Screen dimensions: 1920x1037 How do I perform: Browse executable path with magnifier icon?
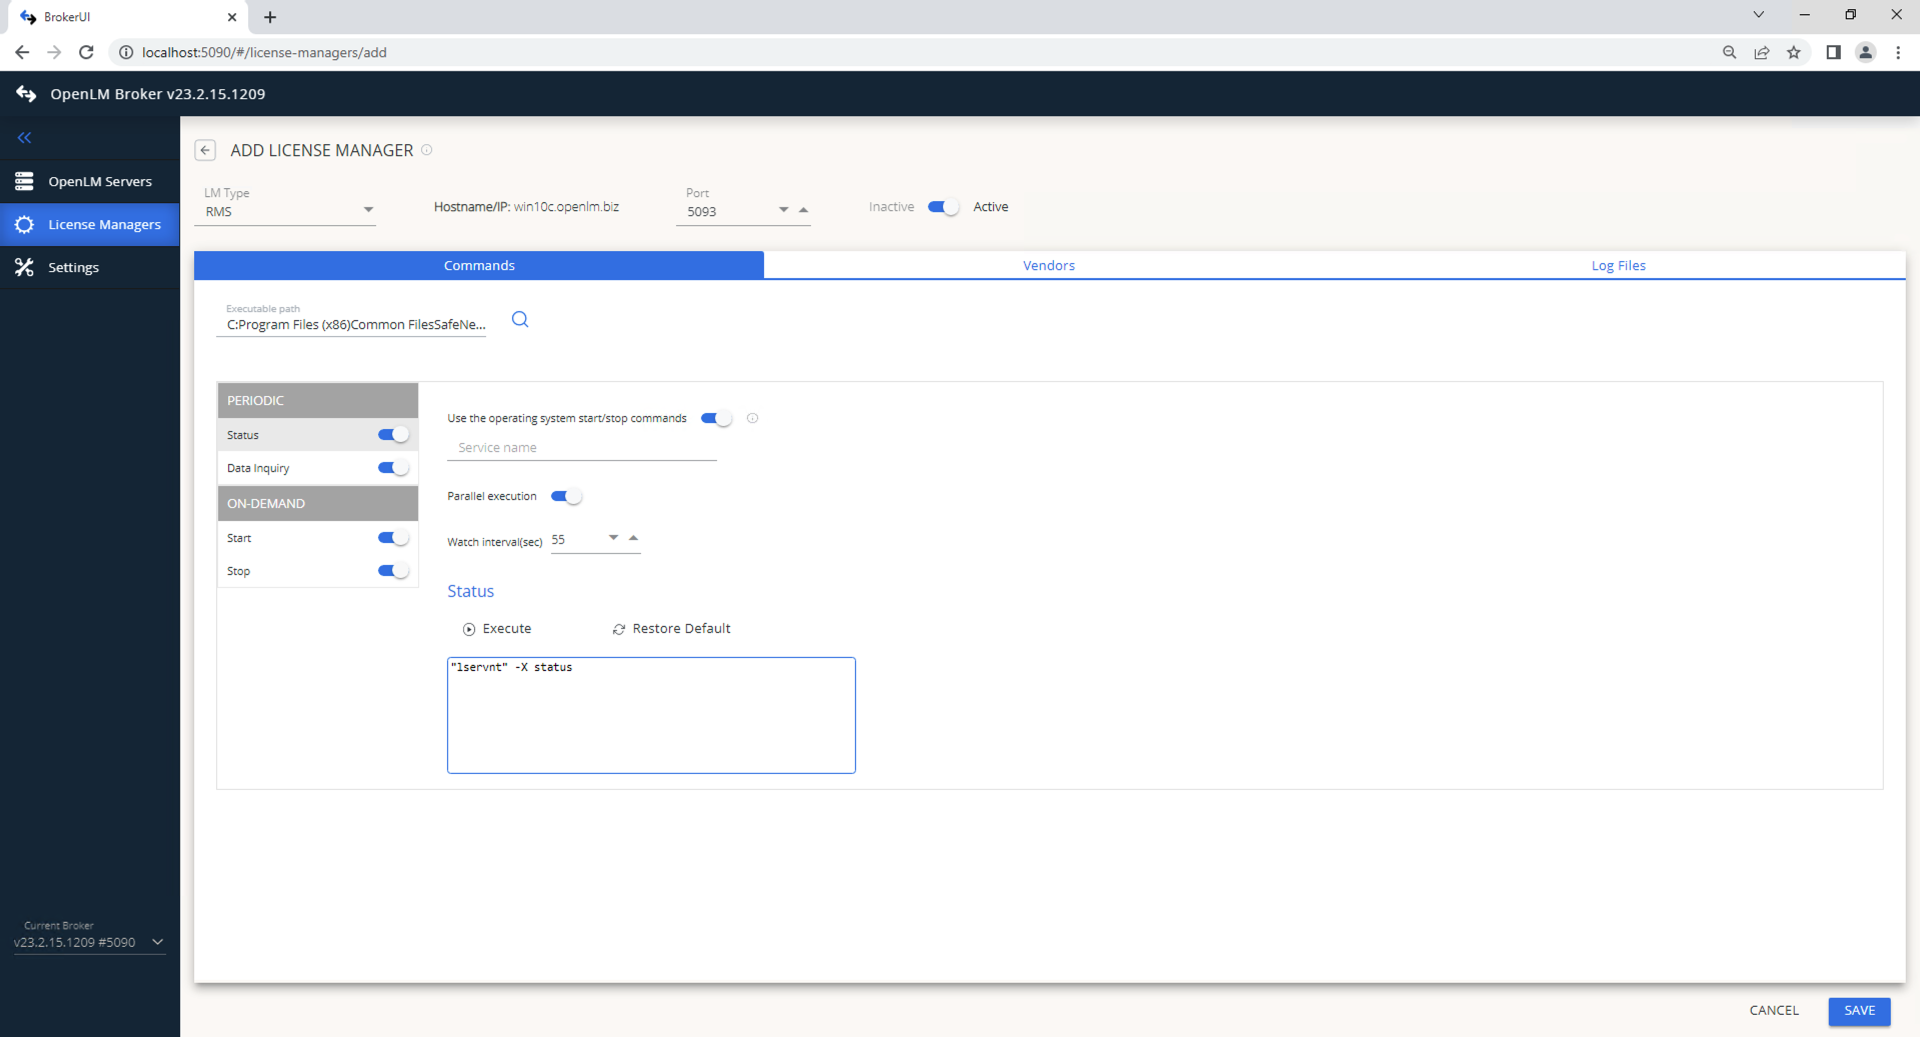520,319
